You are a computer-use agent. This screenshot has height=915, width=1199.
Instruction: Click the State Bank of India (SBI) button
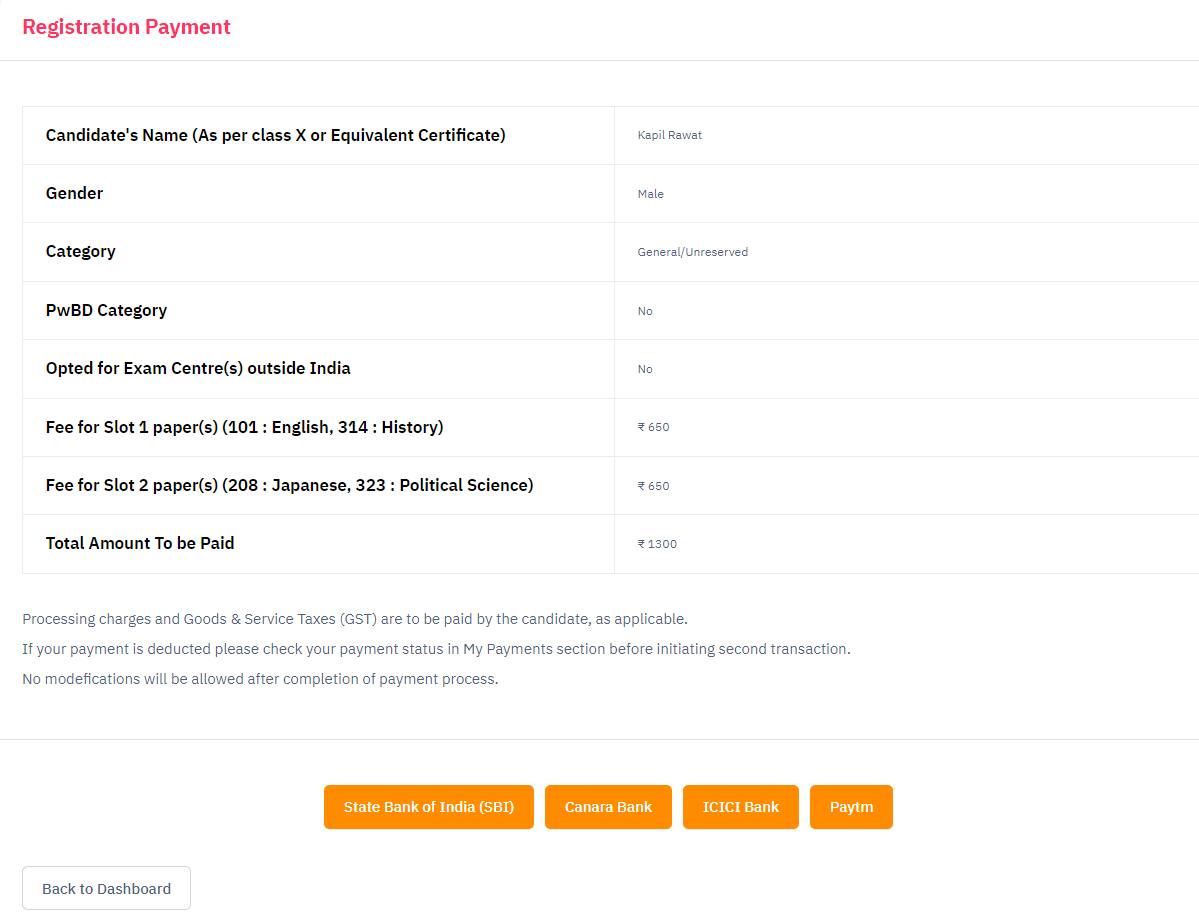click(x=428, y=807)
